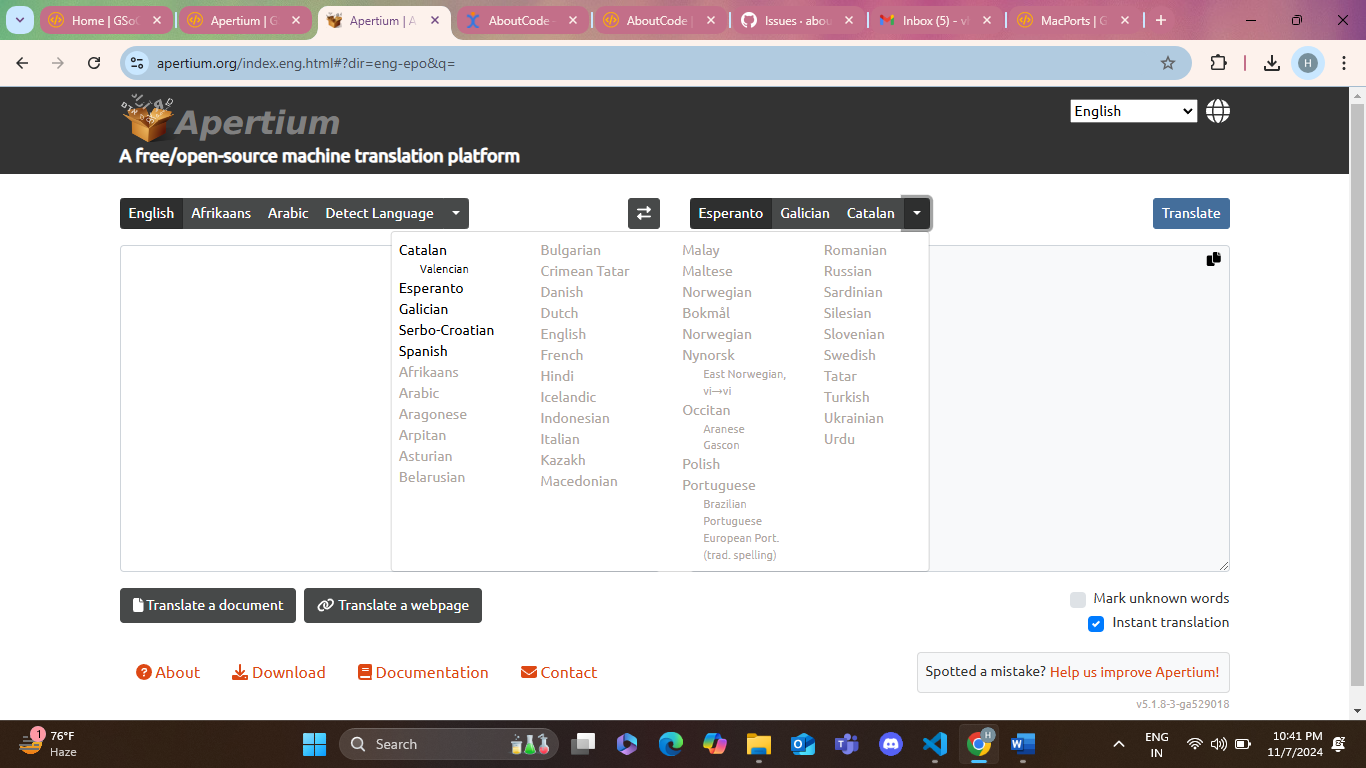Click the About question-mark icon

[143, 672]
